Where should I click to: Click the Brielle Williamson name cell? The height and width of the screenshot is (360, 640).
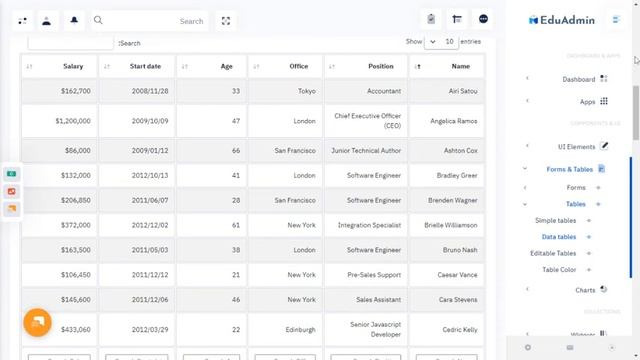click(x=446, y=225)
